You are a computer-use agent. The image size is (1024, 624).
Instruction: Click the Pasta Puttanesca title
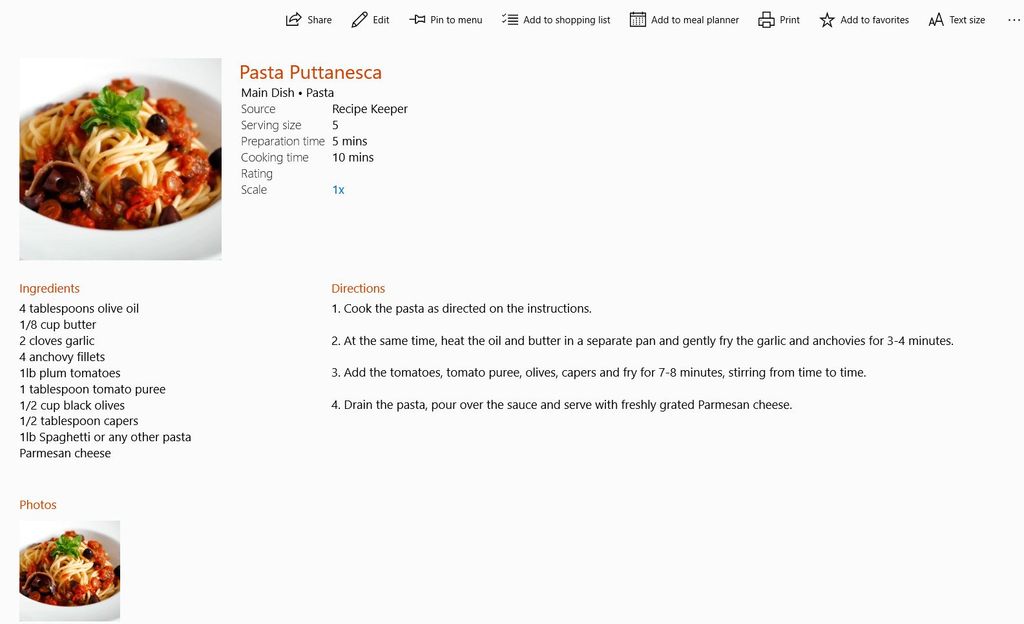310,72
